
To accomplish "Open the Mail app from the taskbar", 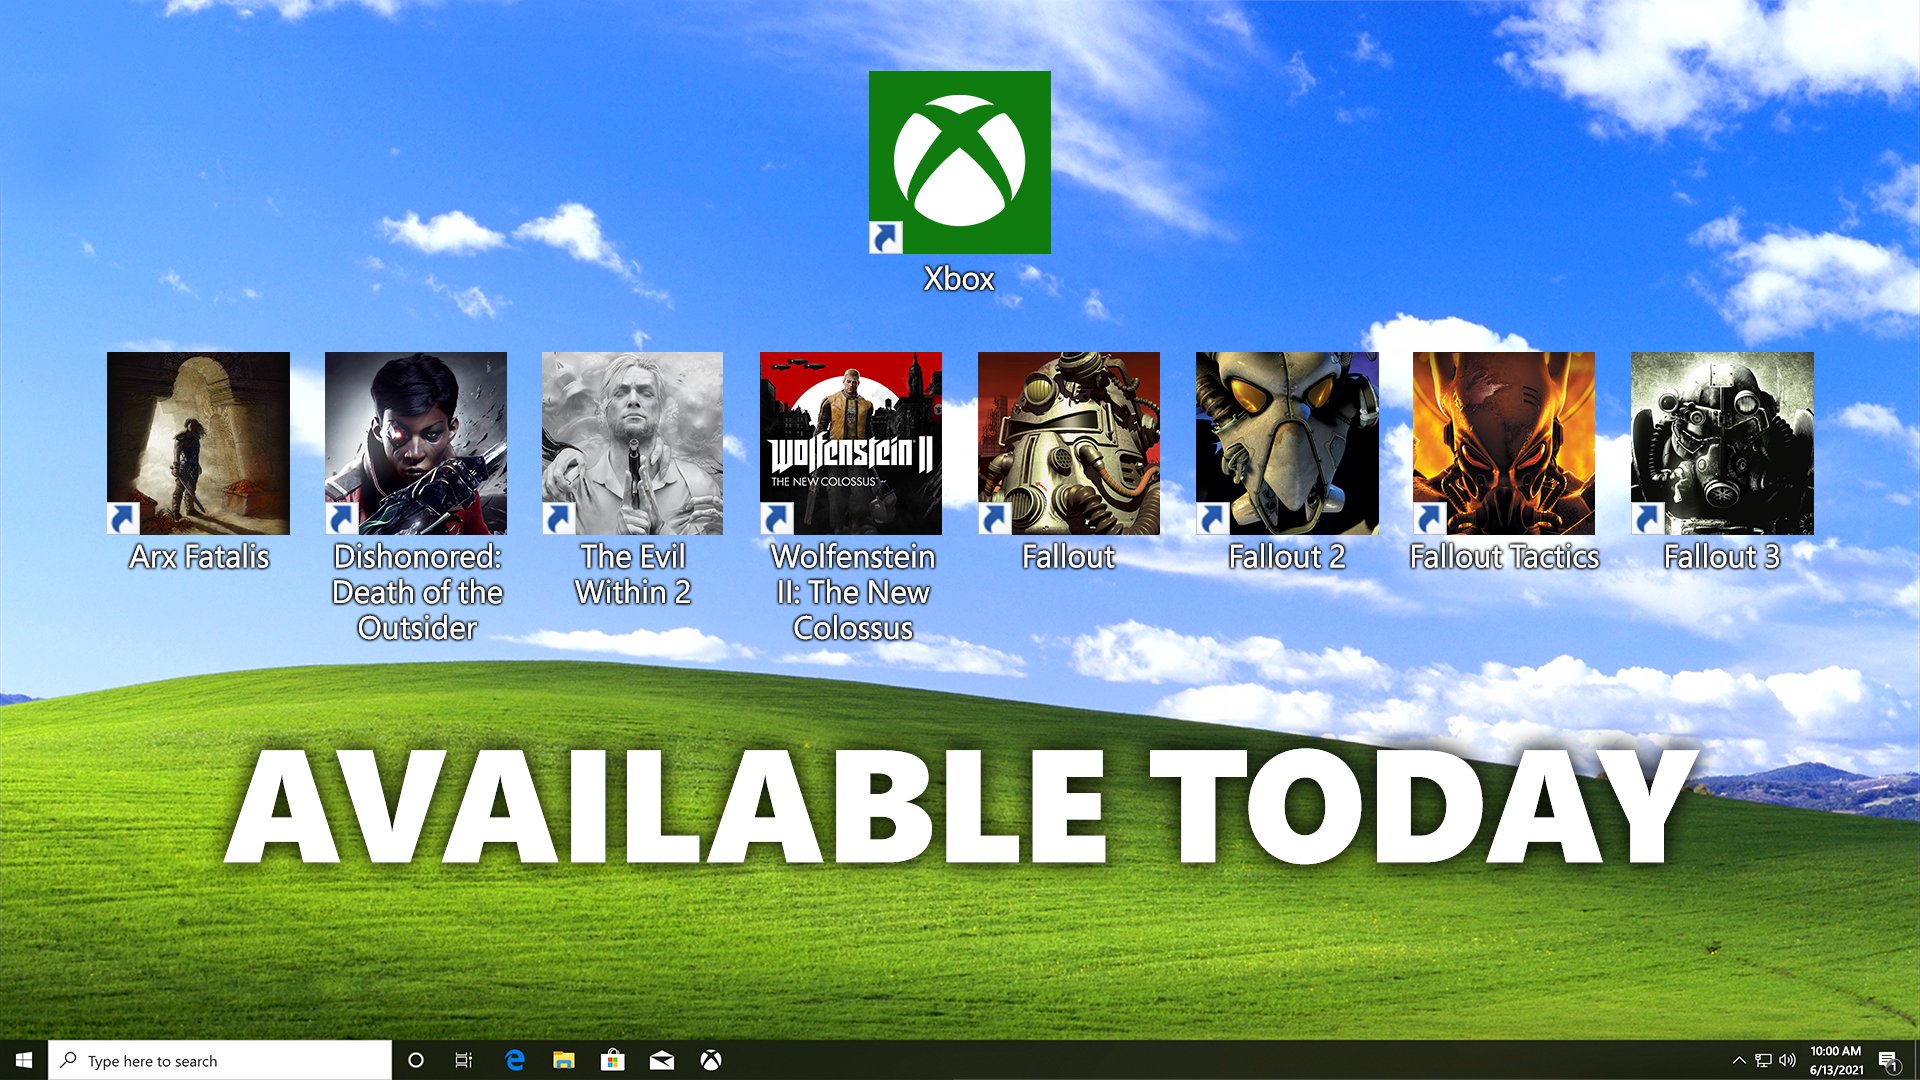I will coord(663,1061).
